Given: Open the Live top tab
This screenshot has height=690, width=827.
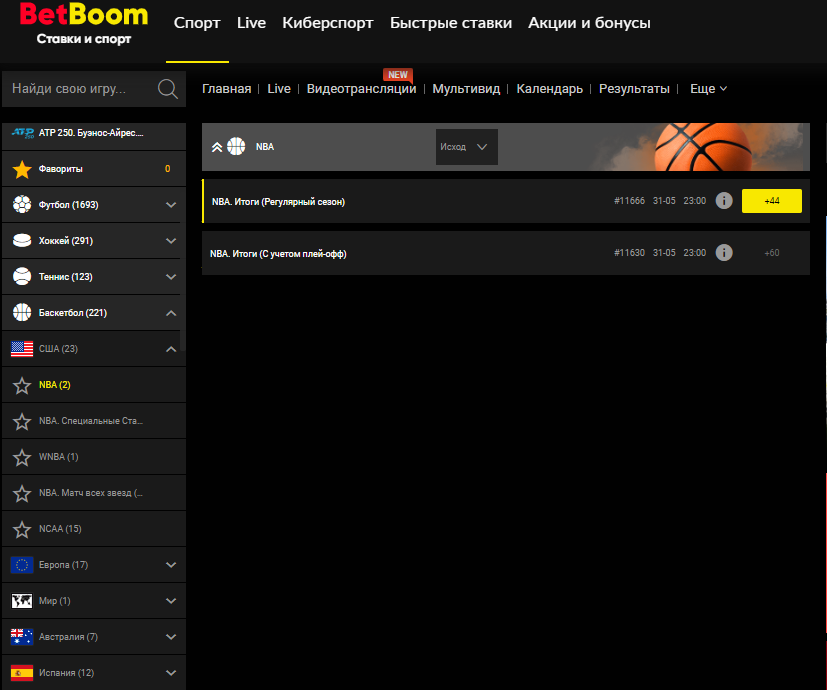Looking at the screenshot, I should pyautogui.click(x=252, y=23).
